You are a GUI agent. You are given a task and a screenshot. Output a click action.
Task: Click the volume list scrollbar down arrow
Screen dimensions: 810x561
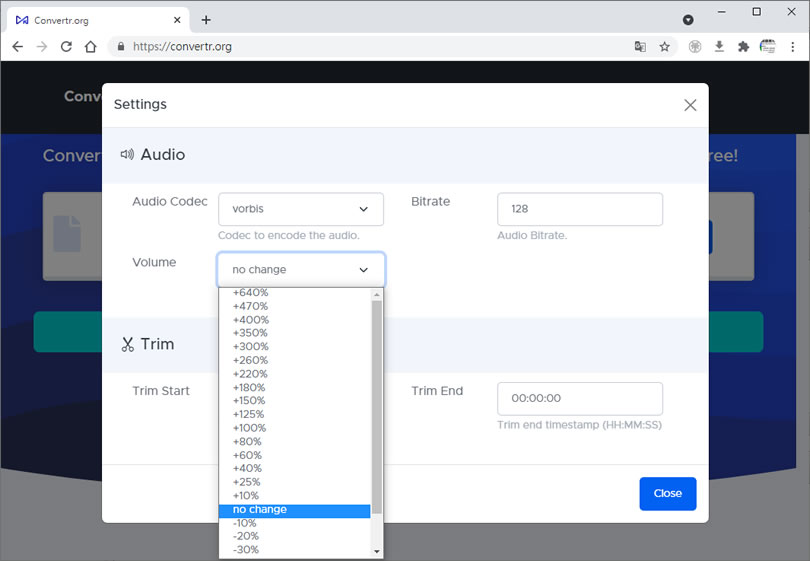click(377, 552)
